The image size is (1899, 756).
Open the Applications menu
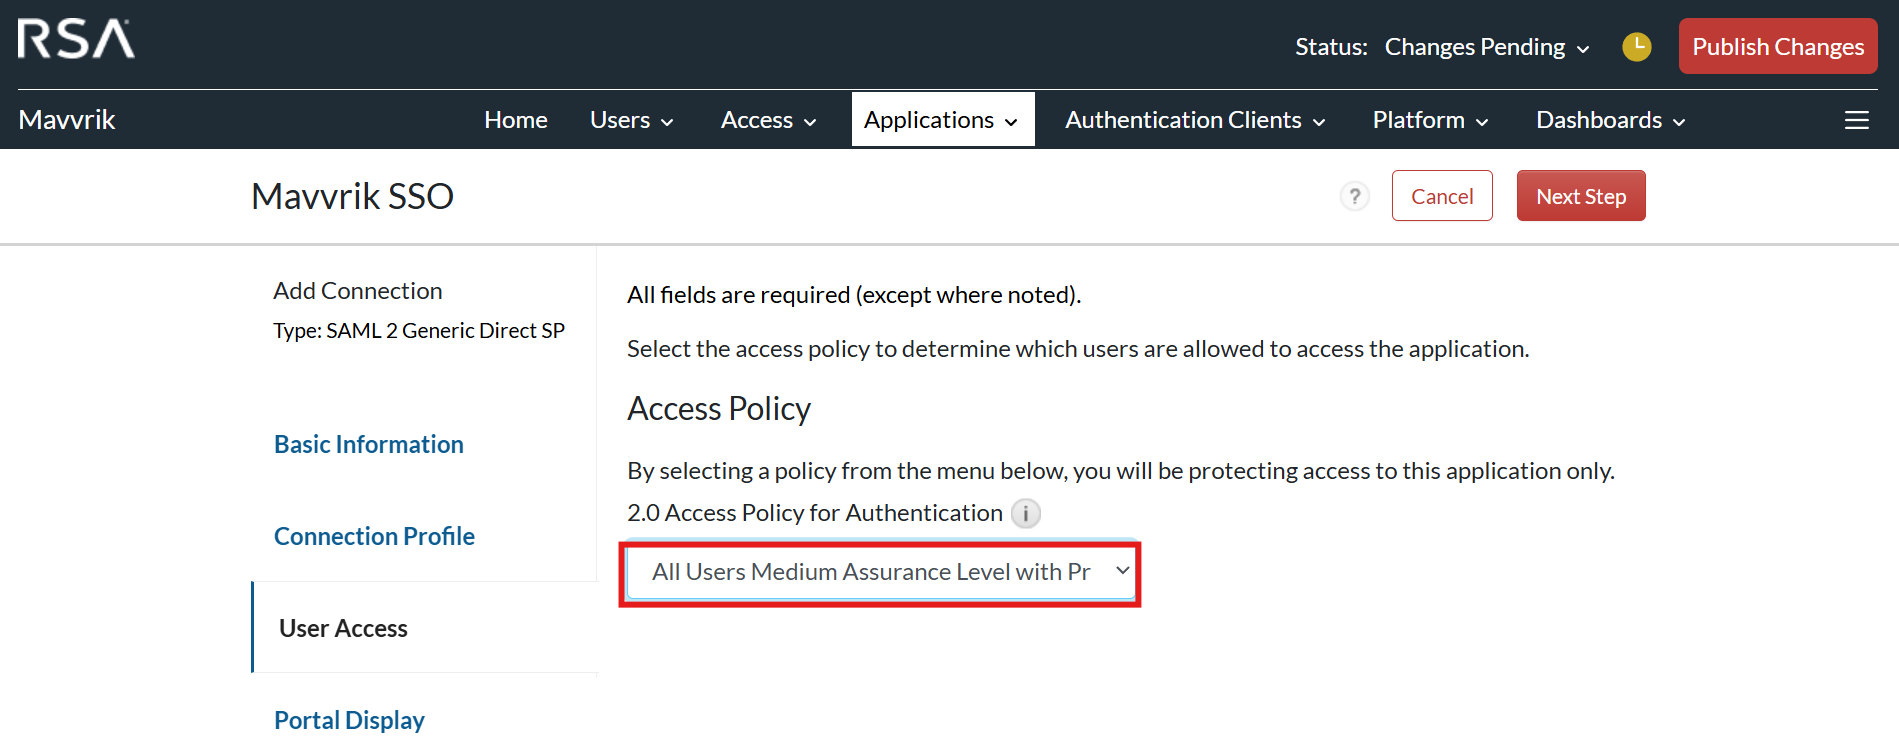click(941, 120)
